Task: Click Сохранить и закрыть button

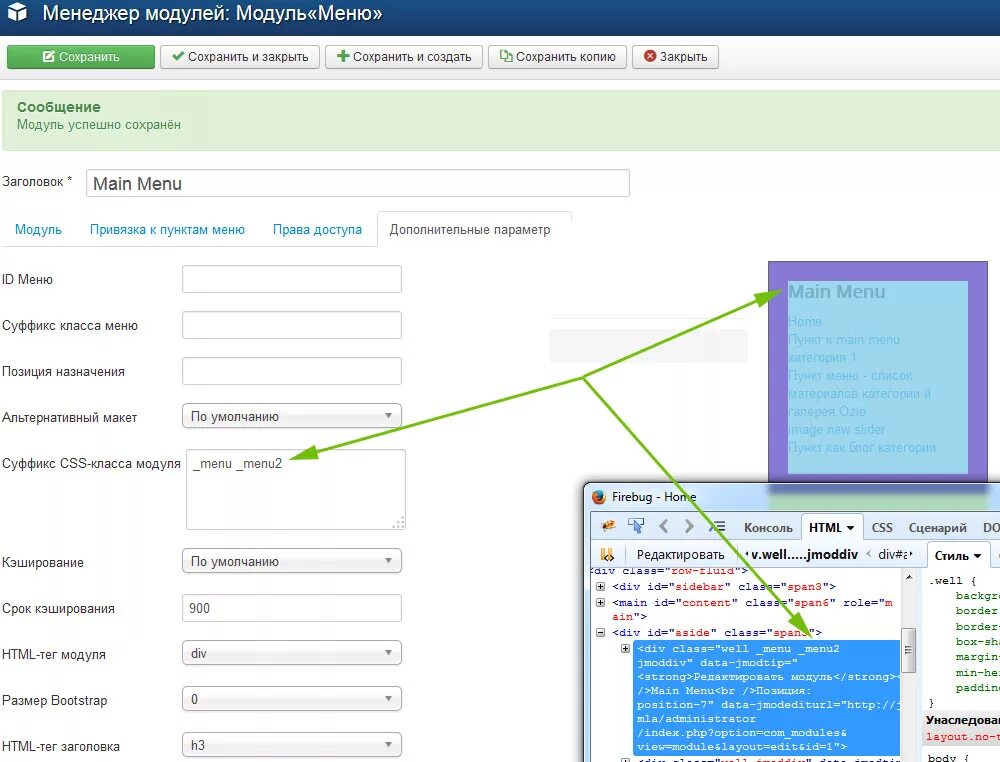Action: tap(240, 57)
